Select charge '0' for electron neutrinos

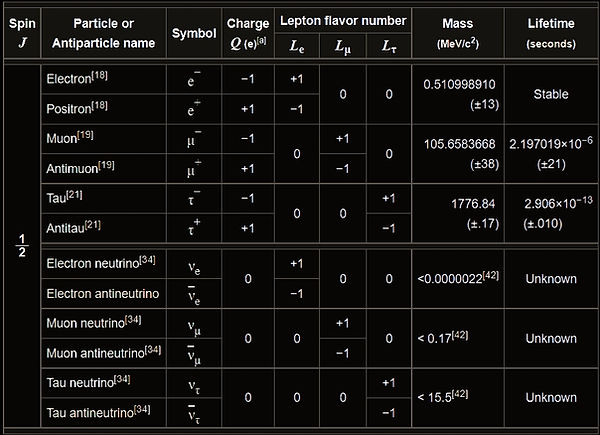click(x=248, y=279)
